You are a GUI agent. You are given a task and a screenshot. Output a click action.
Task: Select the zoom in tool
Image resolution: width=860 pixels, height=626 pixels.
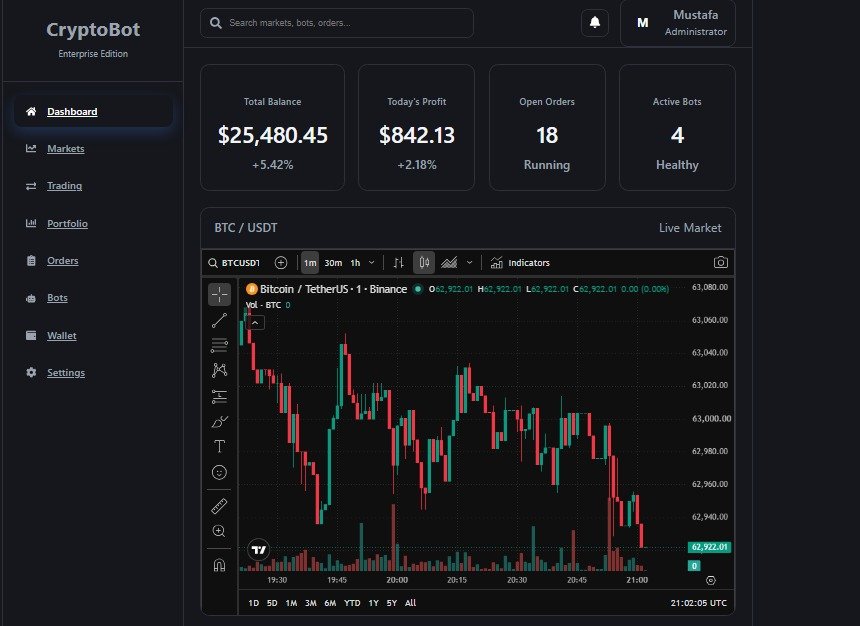coord(219,531)
